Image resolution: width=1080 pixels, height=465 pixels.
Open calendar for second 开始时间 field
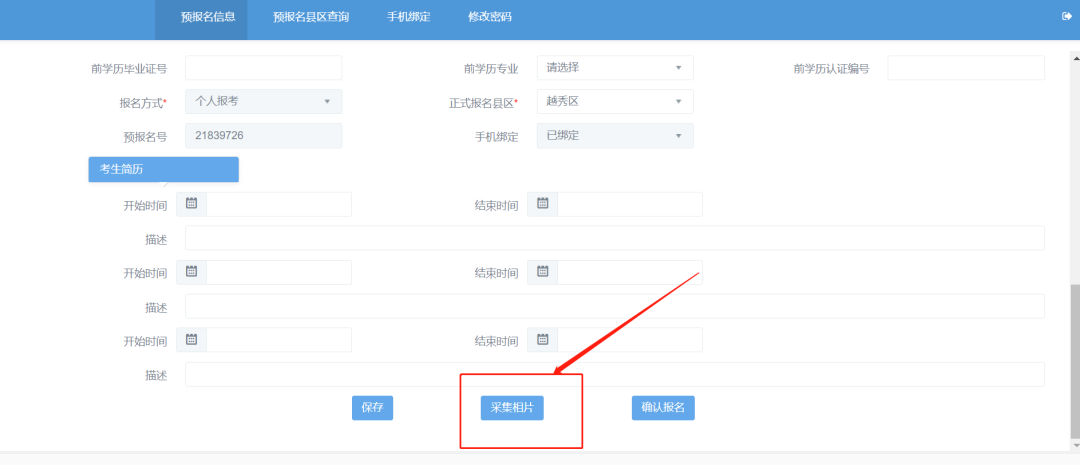(191, 272)
